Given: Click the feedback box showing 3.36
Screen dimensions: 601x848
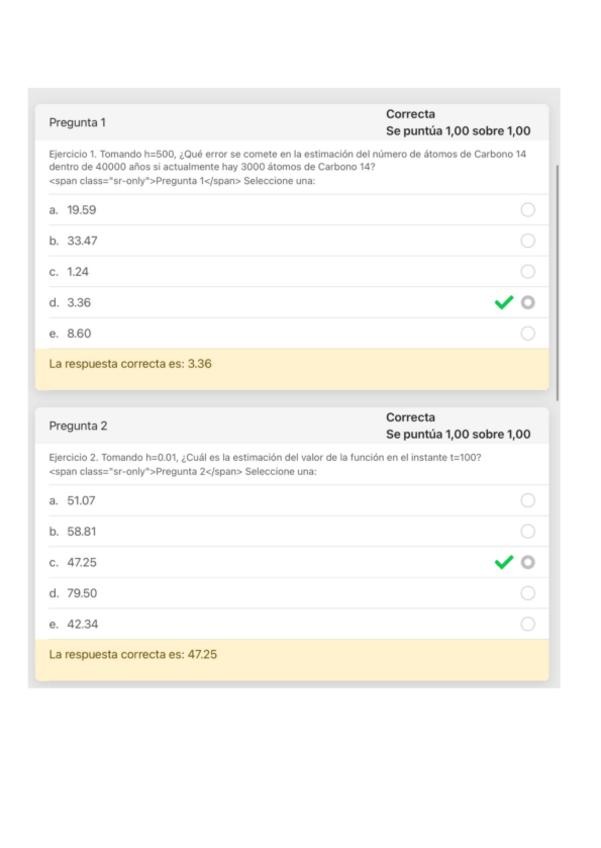Looking at the screenshot, I should click(291, 365).
